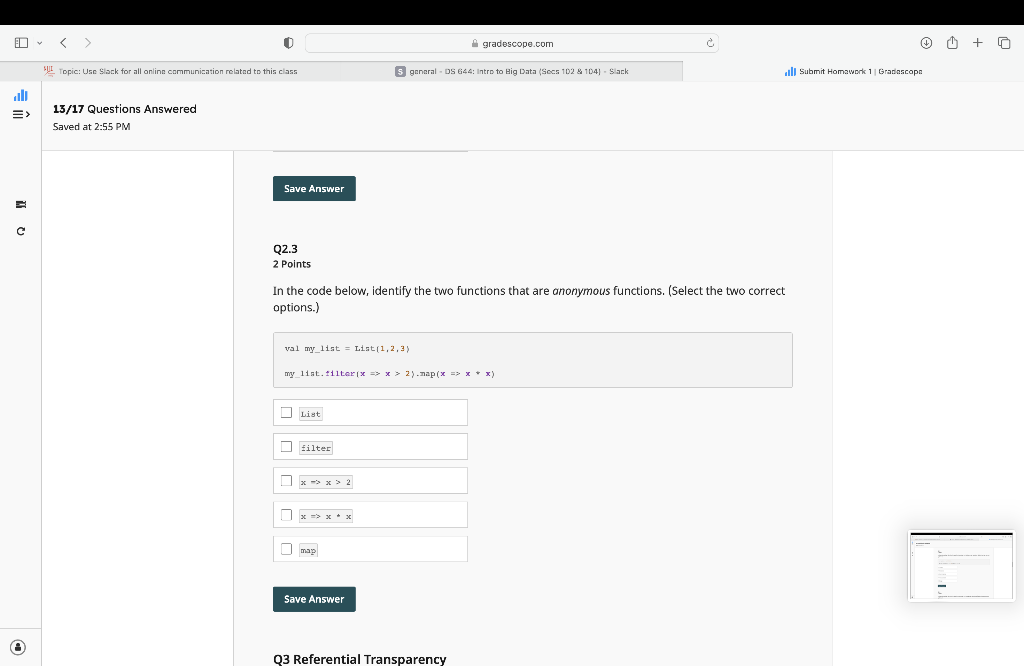Toggle the Safari sidebar icon
The height and width of the screenshot is (666, 1024).
(x=21, y=43)
